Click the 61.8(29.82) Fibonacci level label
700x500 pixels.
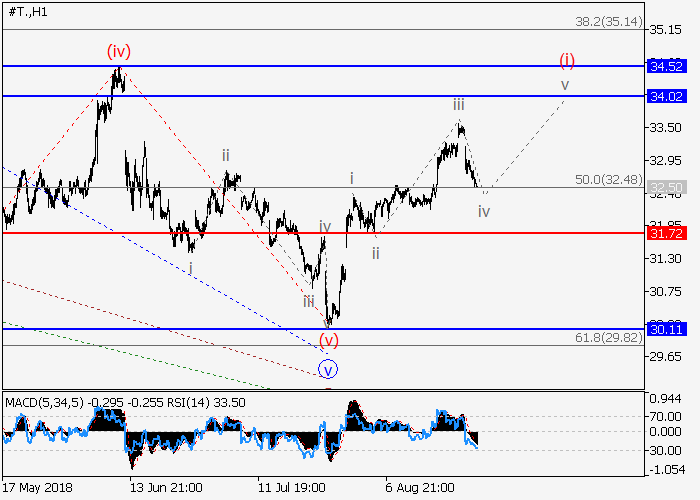[607, 337]
